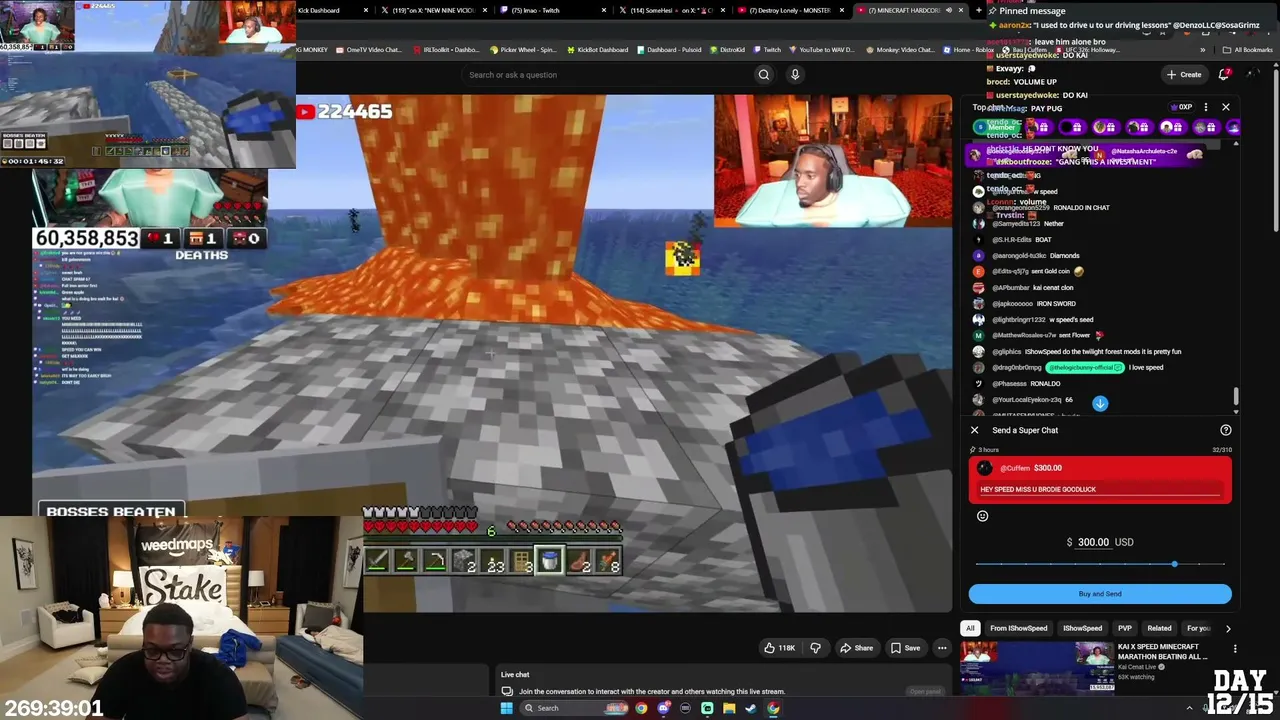
Task: Close the Send a Super Chat panel
Action: (974, 430)
